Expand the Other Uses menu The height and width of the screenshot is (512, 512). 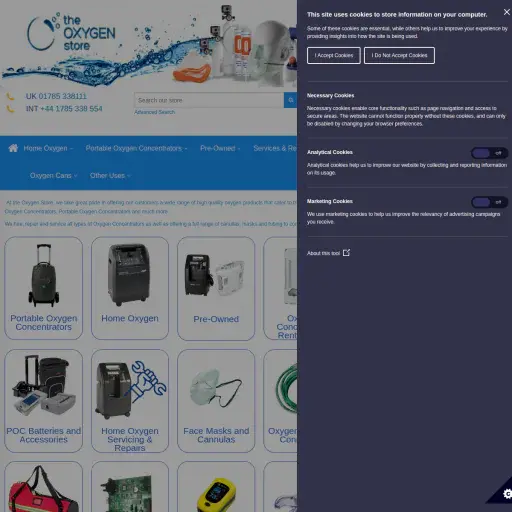point(110,176)
